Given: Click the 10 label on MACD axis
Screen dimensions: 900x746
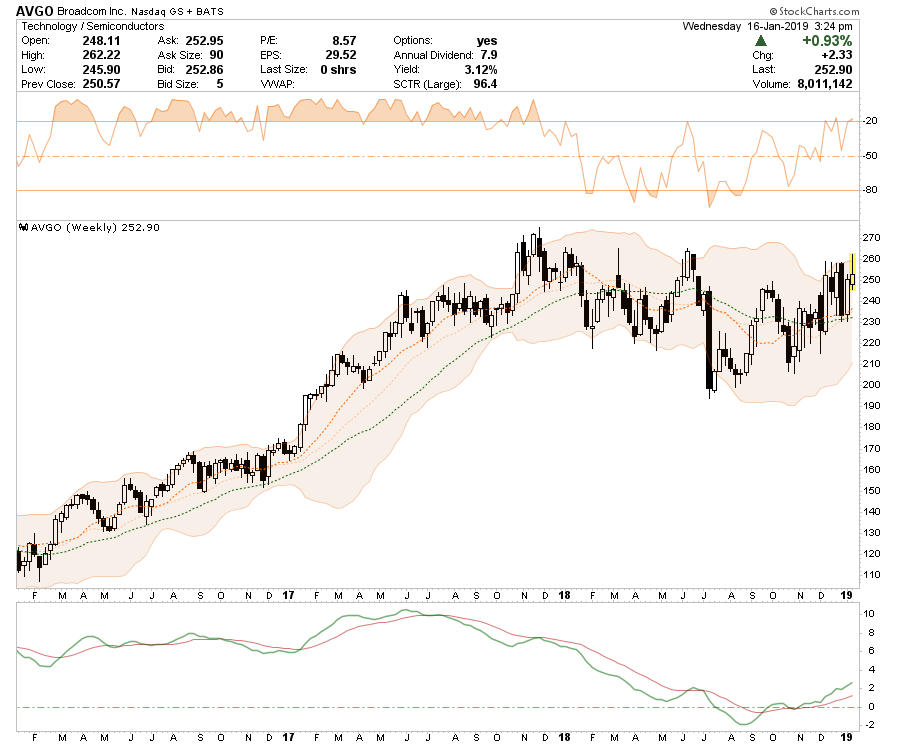Looking at the screenshot, I should click(x=869, y=613).
